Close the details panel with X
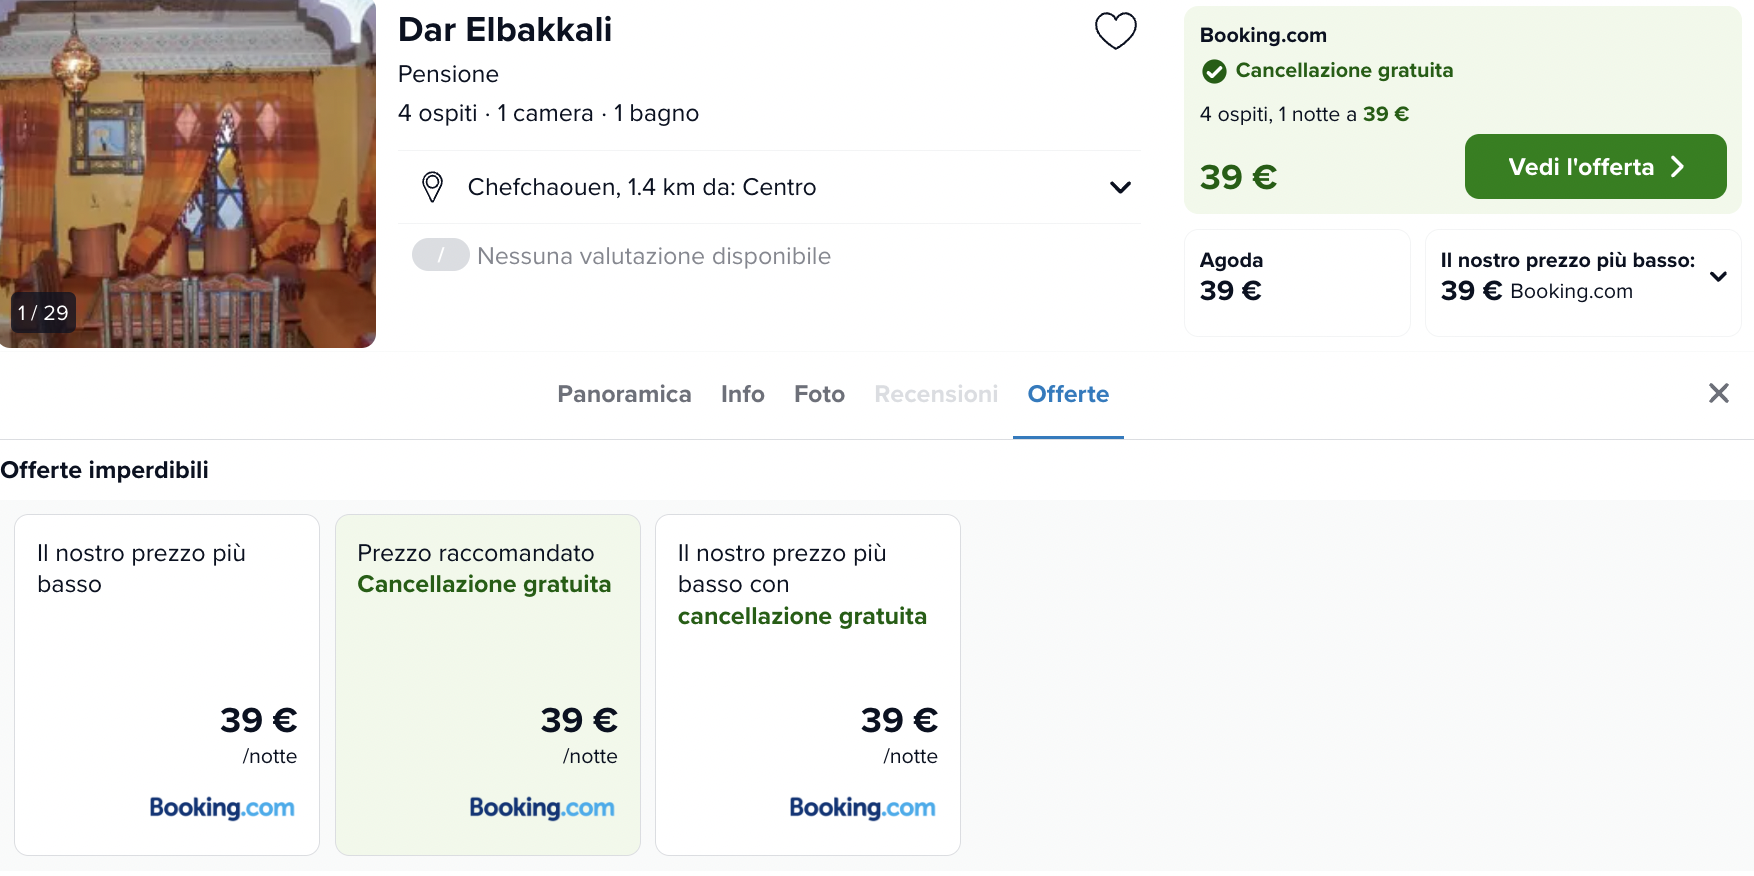This screenshot has width=1754, height=876. coord(1718,393)
